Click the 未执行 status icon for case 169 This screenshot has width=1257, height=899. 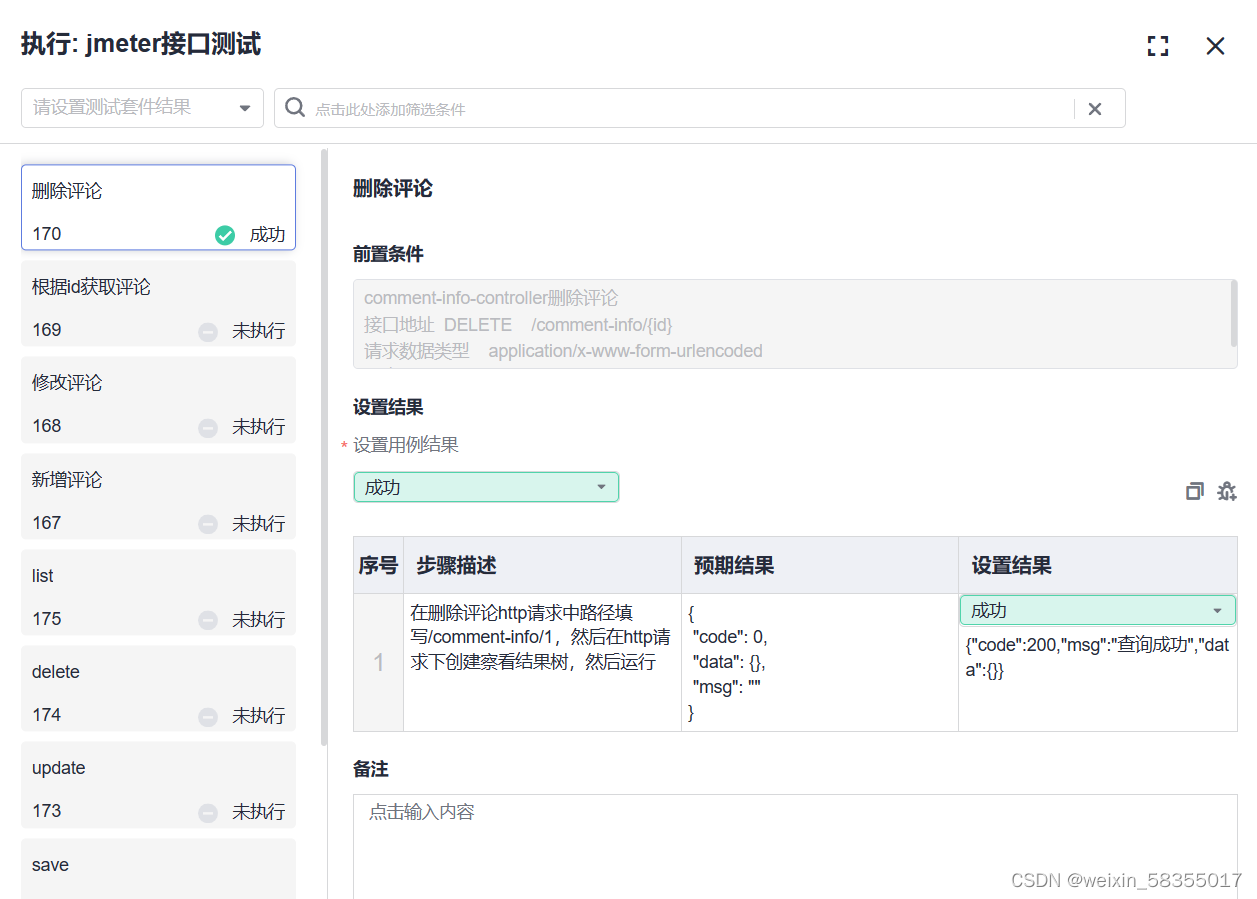pyautogui.click(x=208, y=331)
